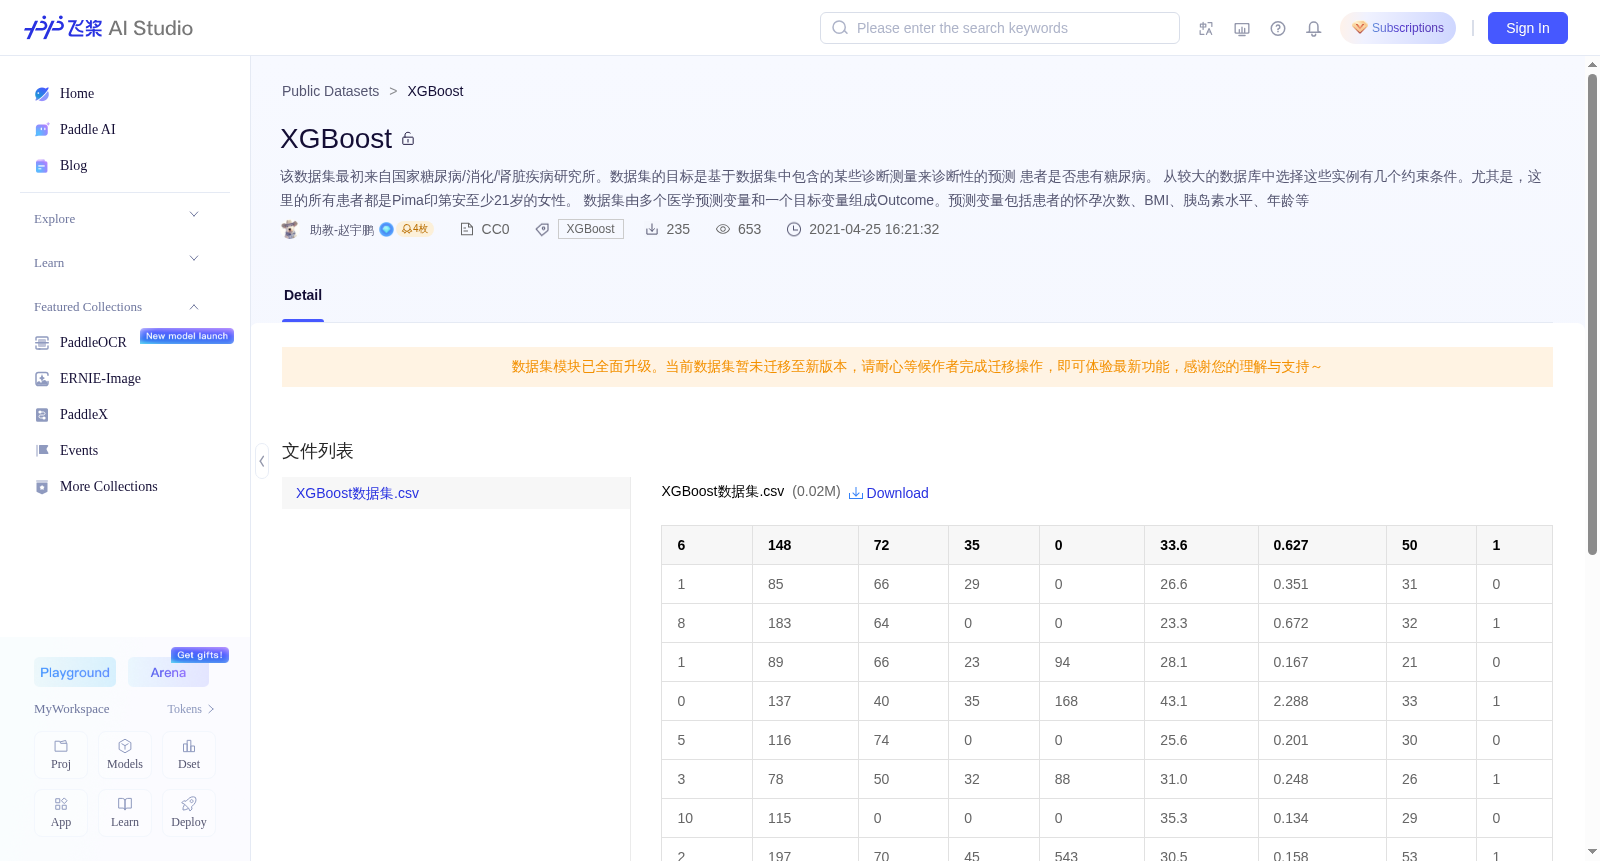The height and width of the screenshot is (861, 1600).
Task: Click table cell 183
Action: pyautogui.click(x=805, y=623)
